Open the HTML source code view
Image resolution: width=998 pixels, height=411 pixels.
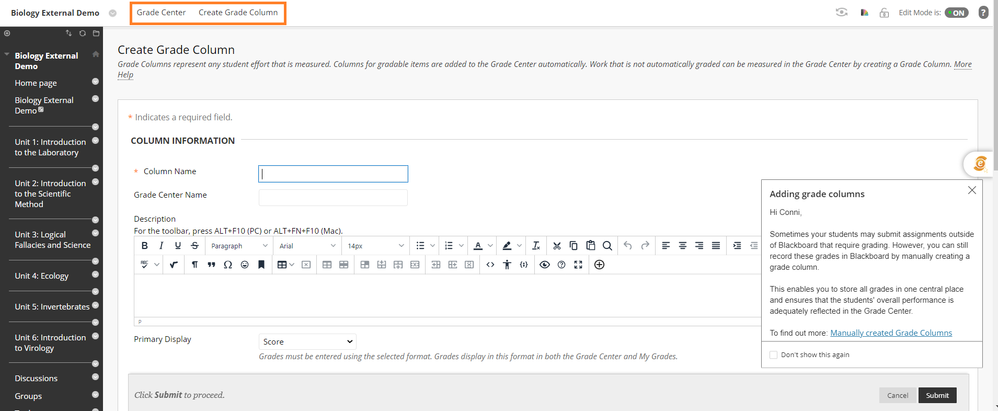click(x=489, y=265)
